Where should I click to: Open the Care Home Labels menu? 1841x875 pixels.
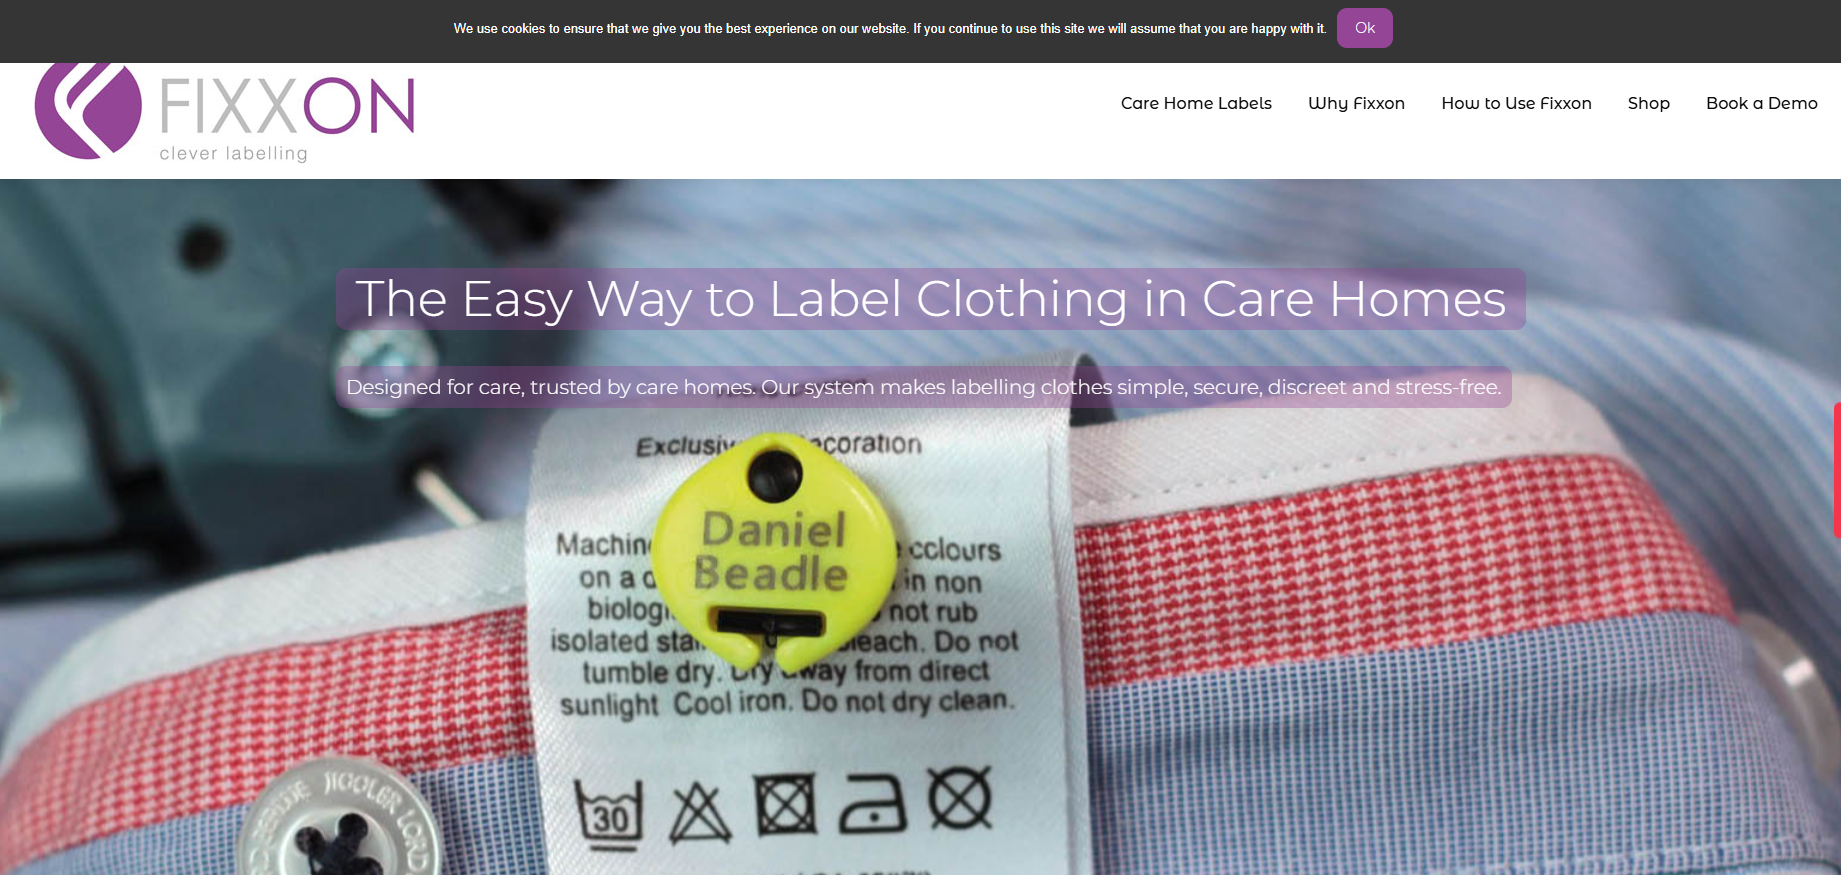click(x=1196, y=103)
